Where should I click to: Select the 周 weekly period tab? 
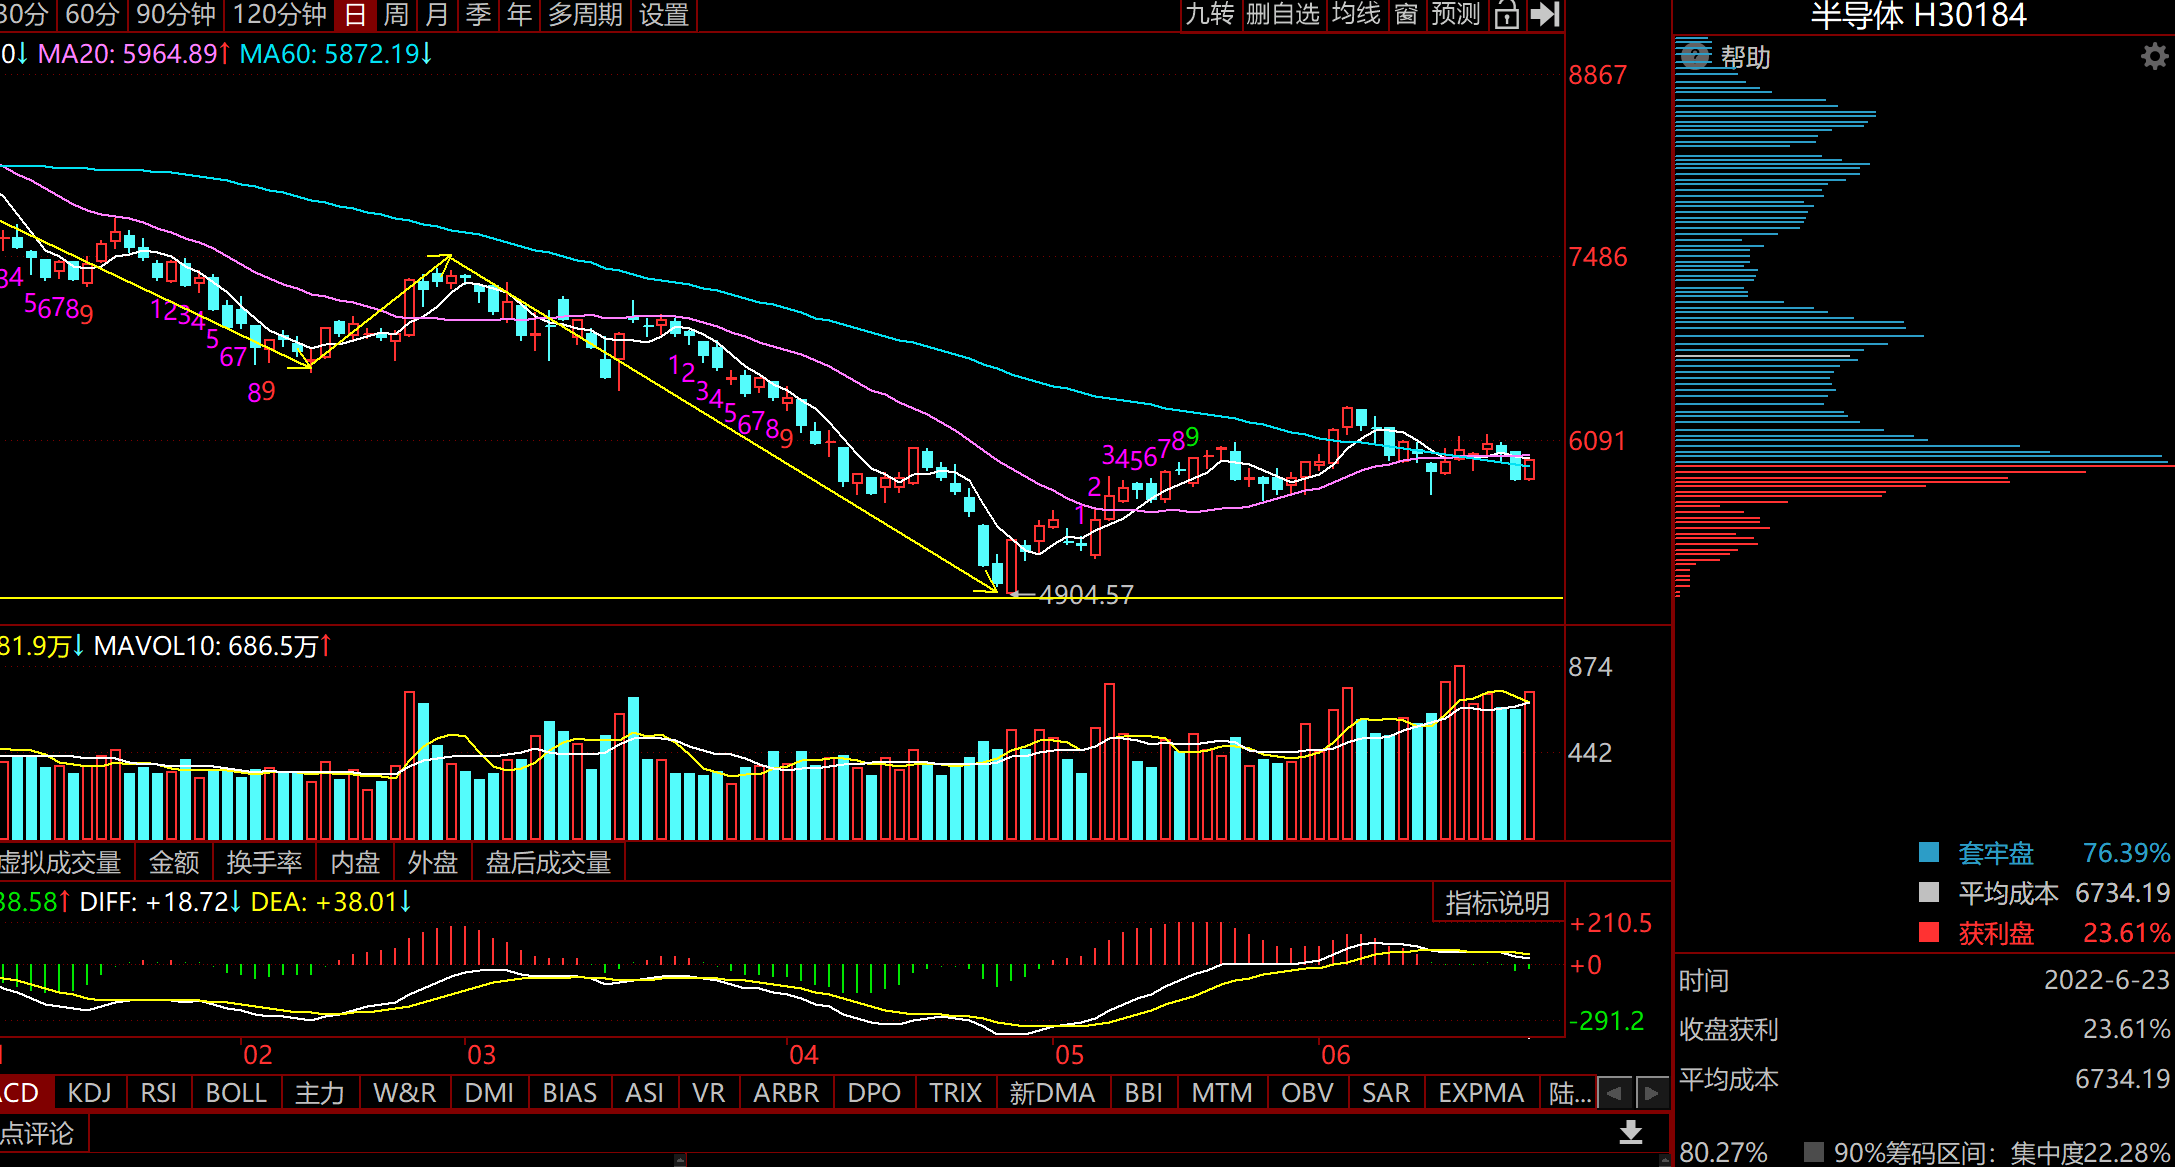coord(396,15)
